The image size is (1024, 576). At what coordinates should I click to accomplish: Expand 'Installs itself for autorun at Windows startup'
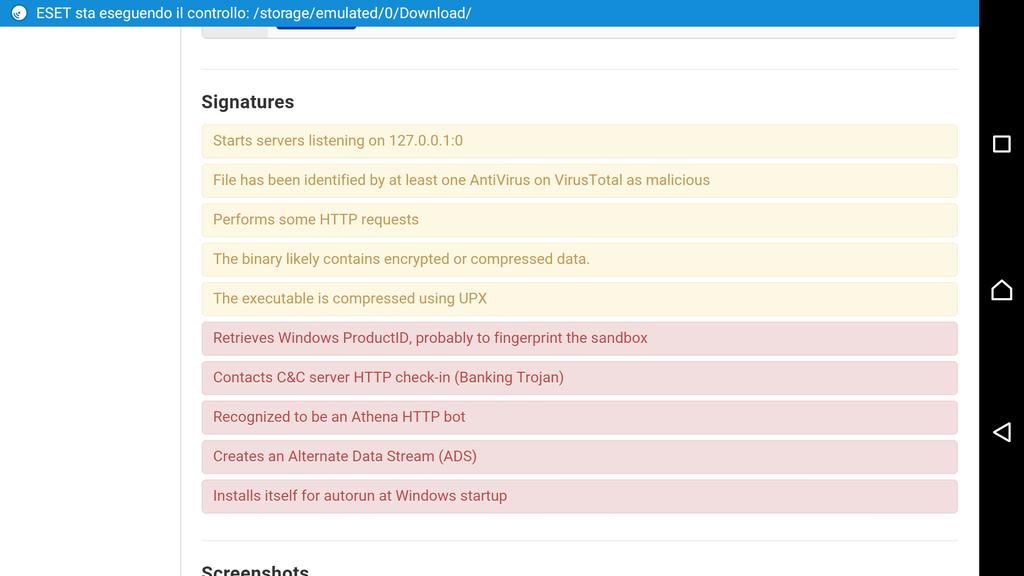pos(579,496)
